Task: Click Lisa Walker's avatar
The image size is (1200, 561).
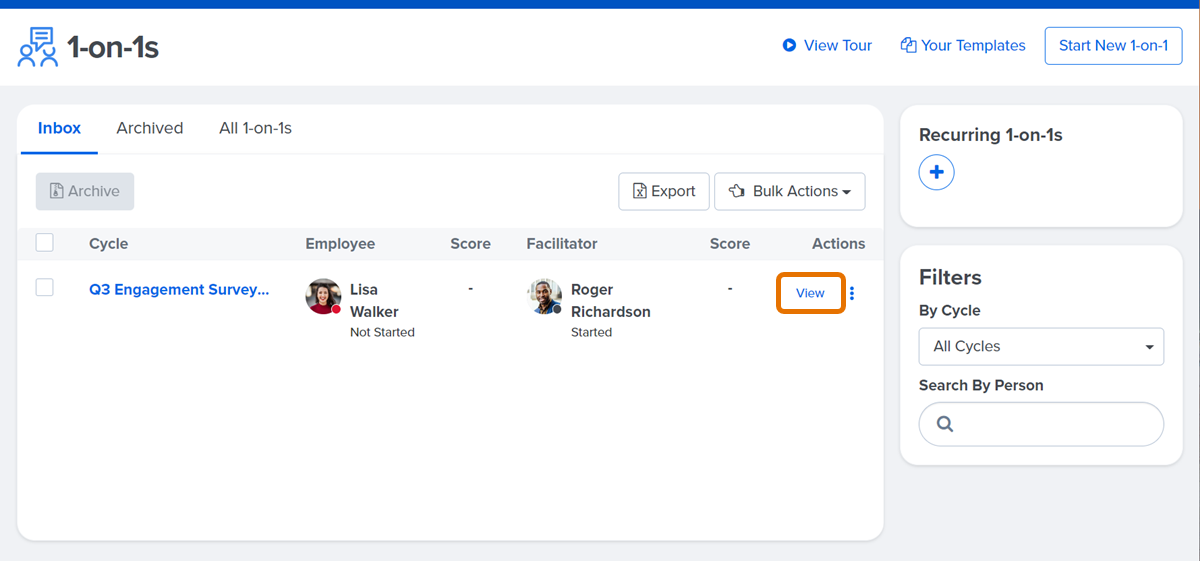Action: [x=323, y=296]
